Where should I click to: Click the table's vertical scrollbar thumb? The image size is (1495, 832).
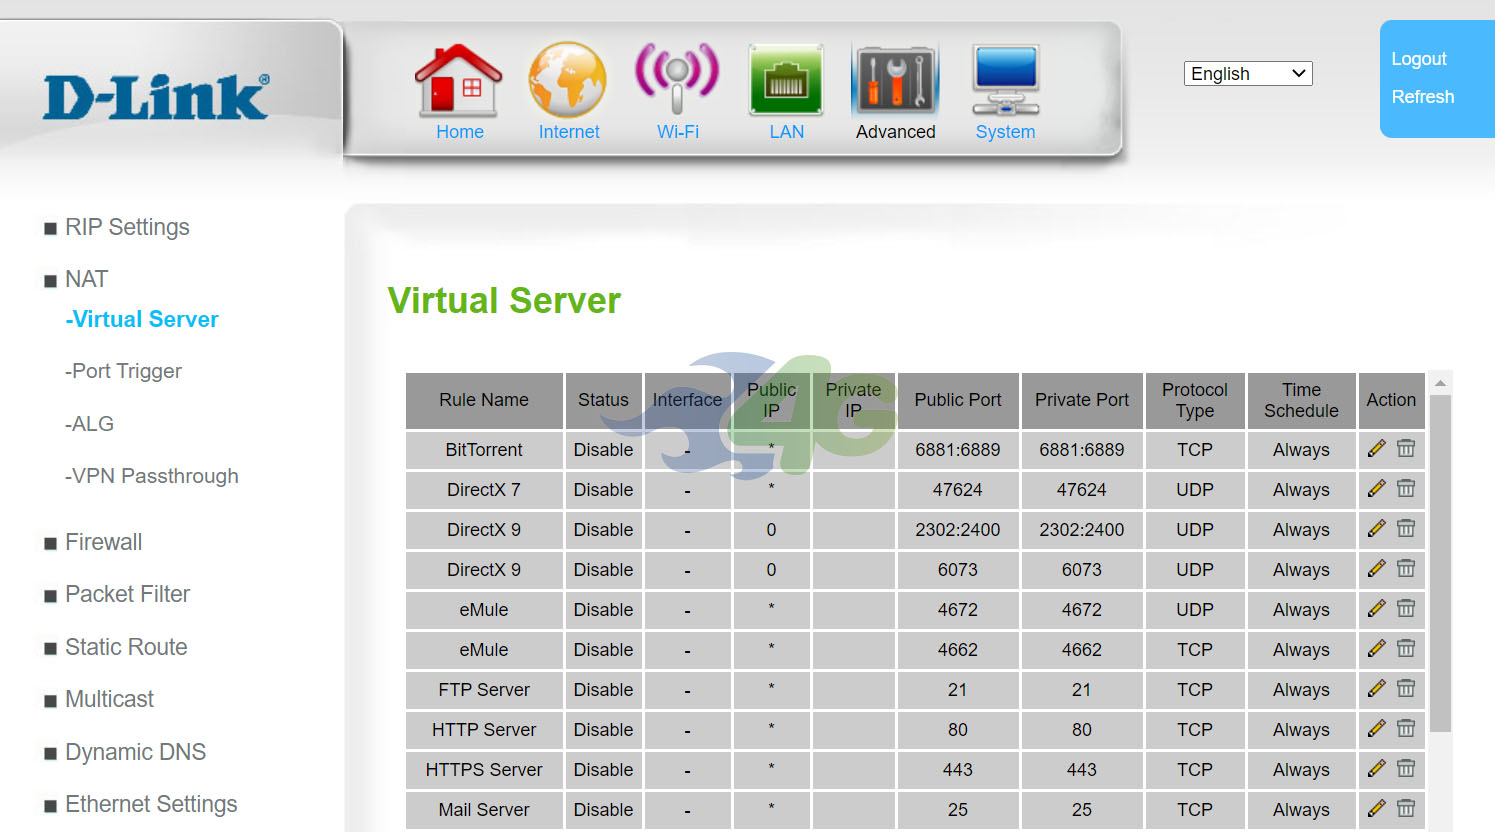(x=1440, y=564)
